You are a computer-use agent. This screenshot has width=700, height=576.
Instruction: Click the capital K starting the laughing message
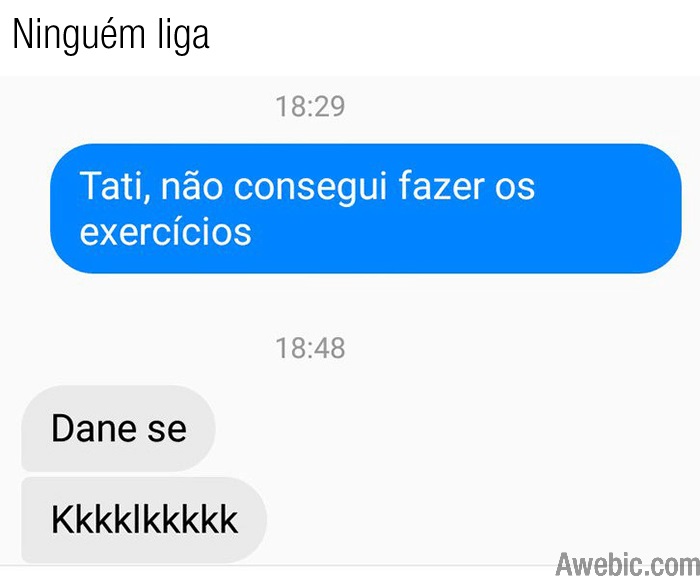63,519
